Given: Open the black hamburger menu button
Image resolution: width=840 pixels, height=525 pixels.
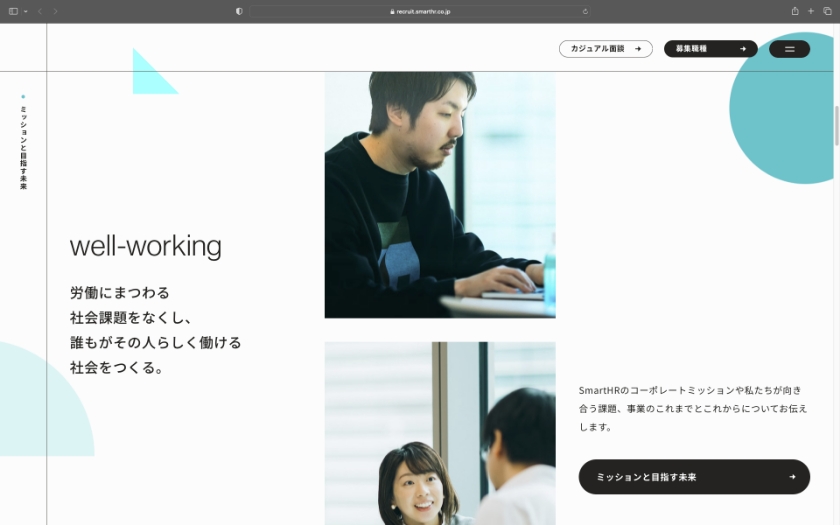Looking at the screenshot, I should [x=789, y=49].
